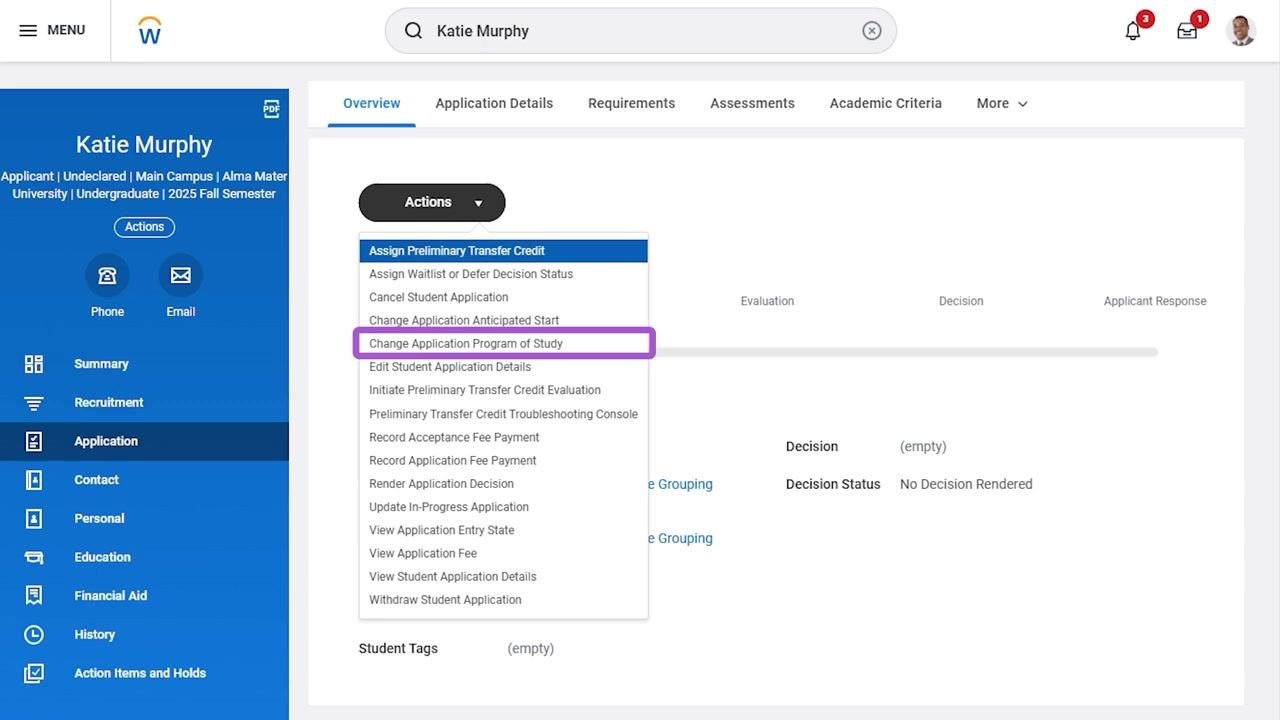This screenshot has height=720, width=1280.
Task: Open Recruitment in the sidebar
Action: pyautogui.click(x=144, y=403)
